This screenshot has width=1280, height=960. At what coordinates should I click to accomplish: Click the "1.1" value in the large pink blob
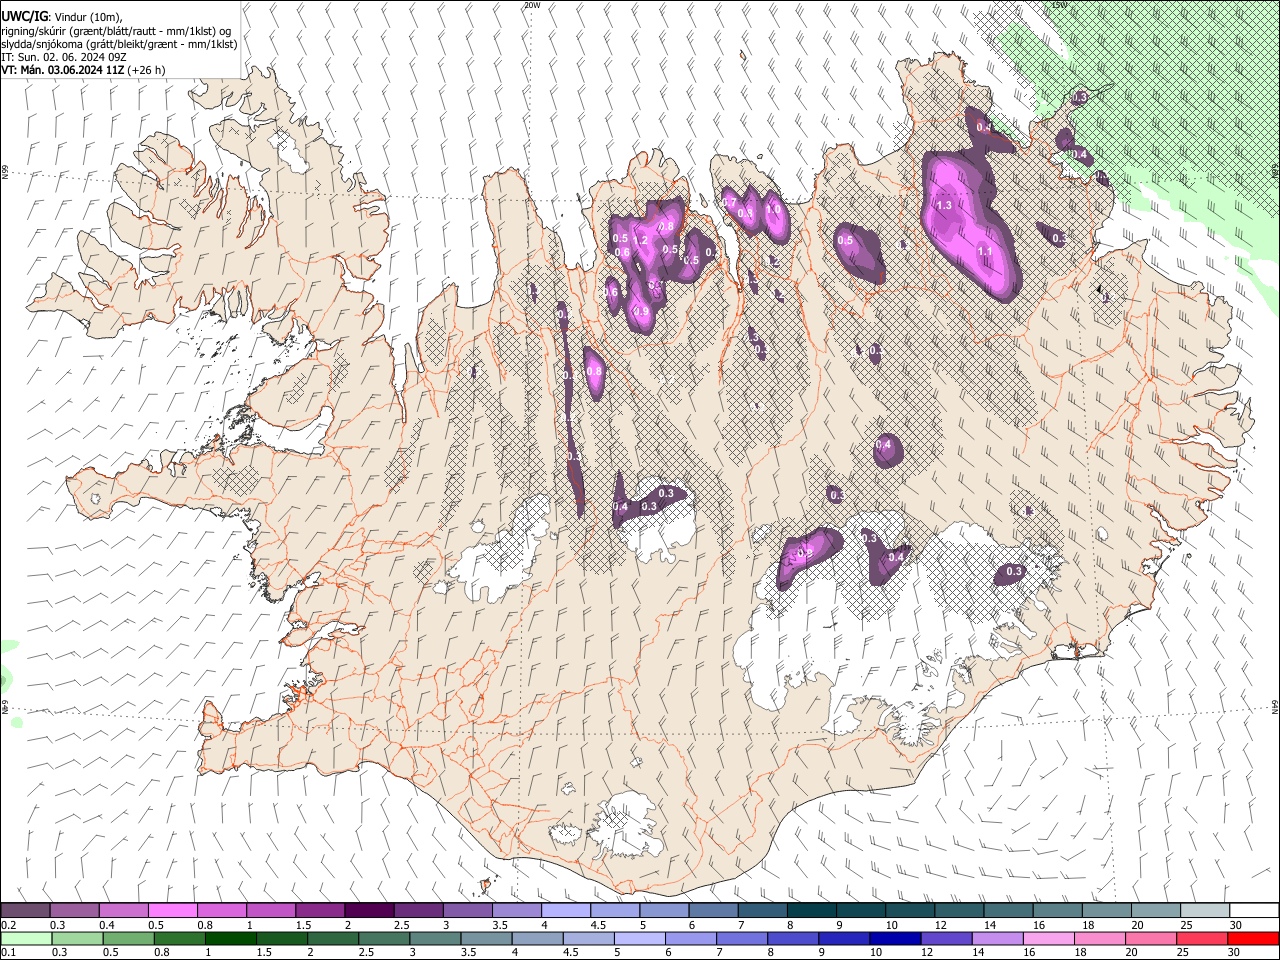[x=984, y=251]
